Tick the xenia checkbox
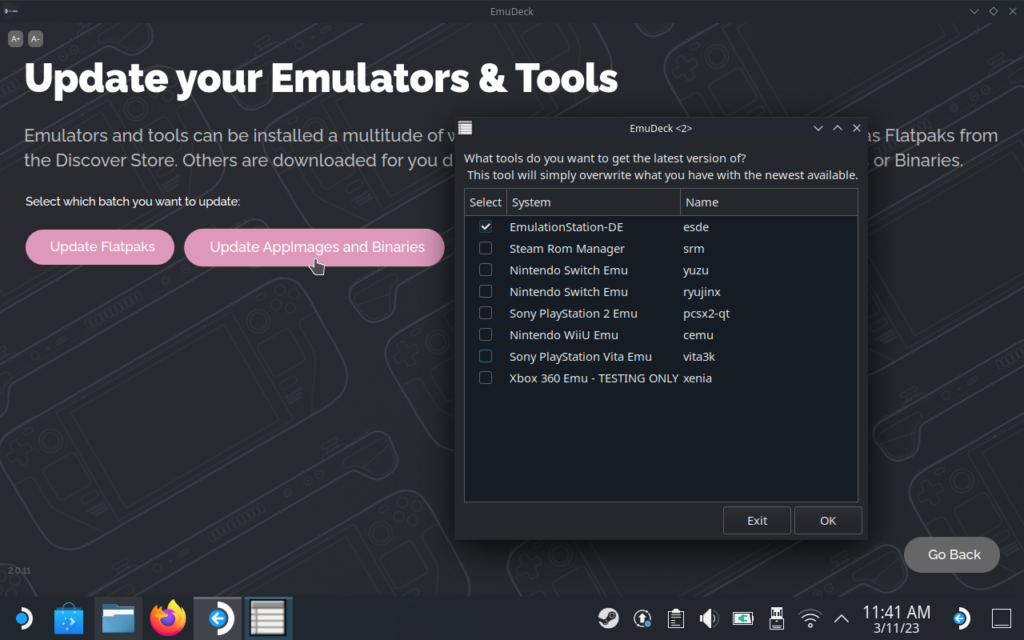Viewport: 1024px width, 640px height. (x=485, y=377)
